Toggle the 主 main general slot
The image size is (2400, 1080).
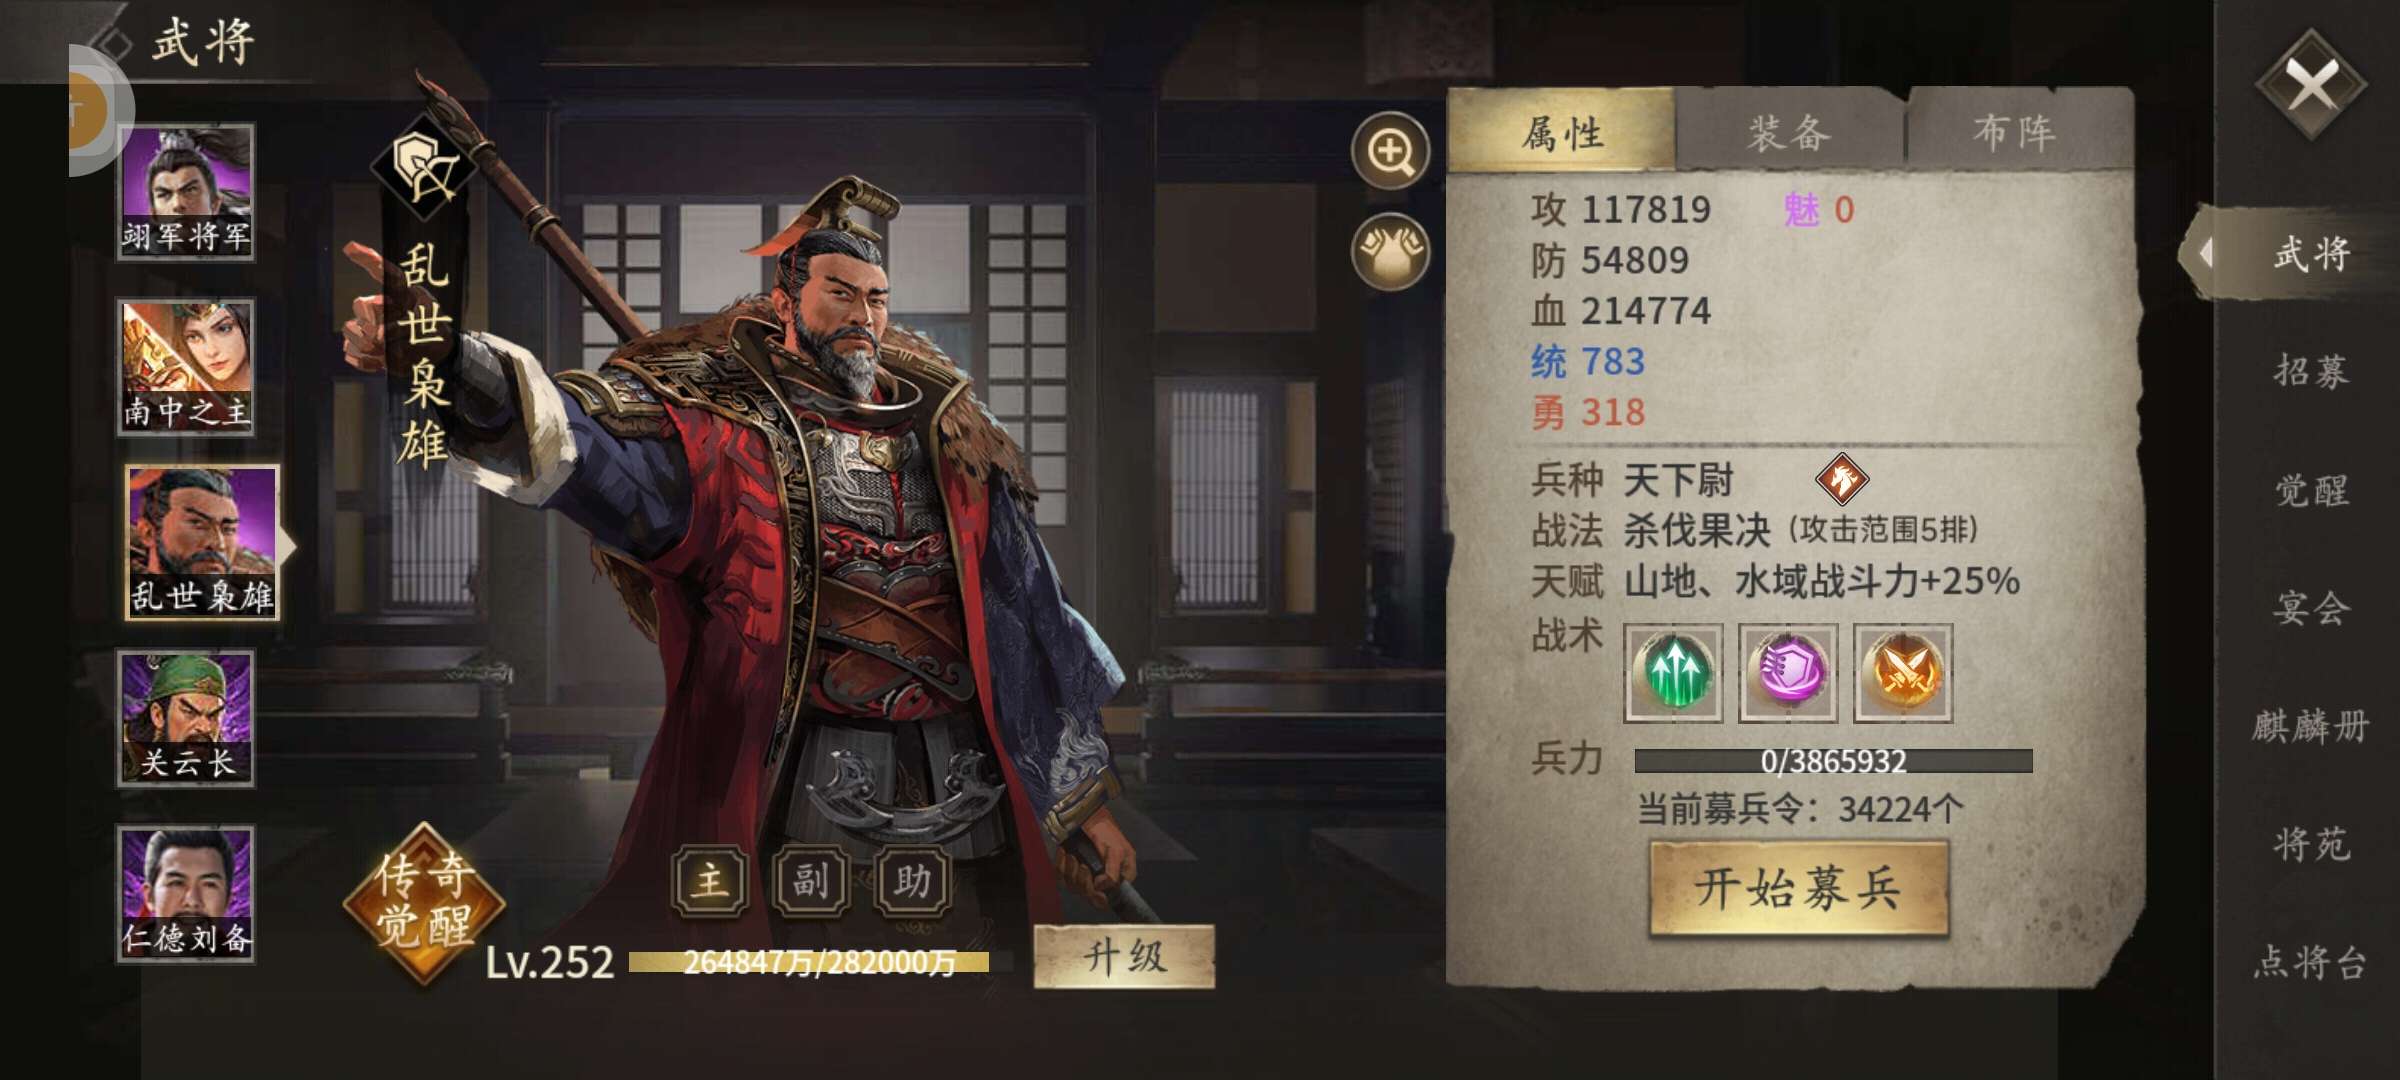(710, 881)
